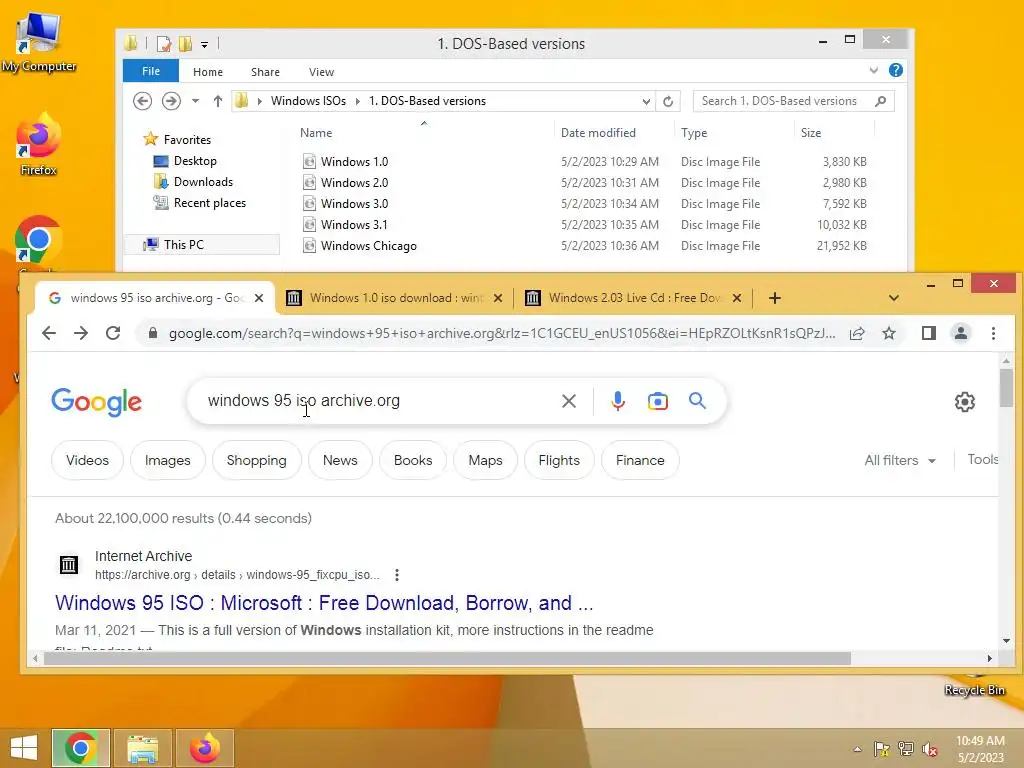1024x768 pixels.
Task: Open a new Chrome tab
Action: point(775,298)
